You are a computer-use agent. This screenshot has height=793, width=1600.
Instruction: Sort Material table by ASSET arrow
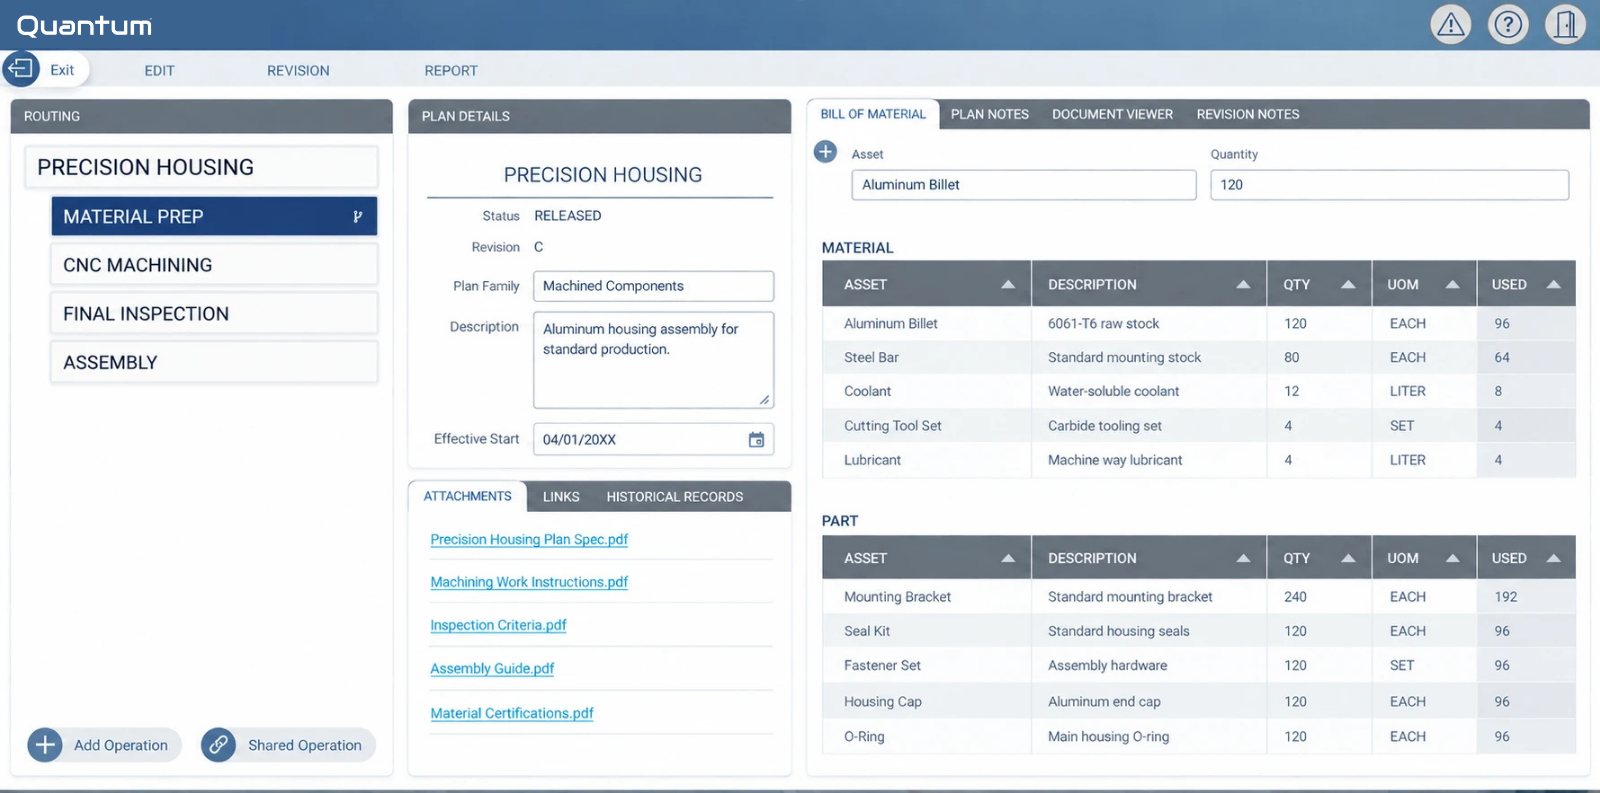click(x=1008, y=285)
